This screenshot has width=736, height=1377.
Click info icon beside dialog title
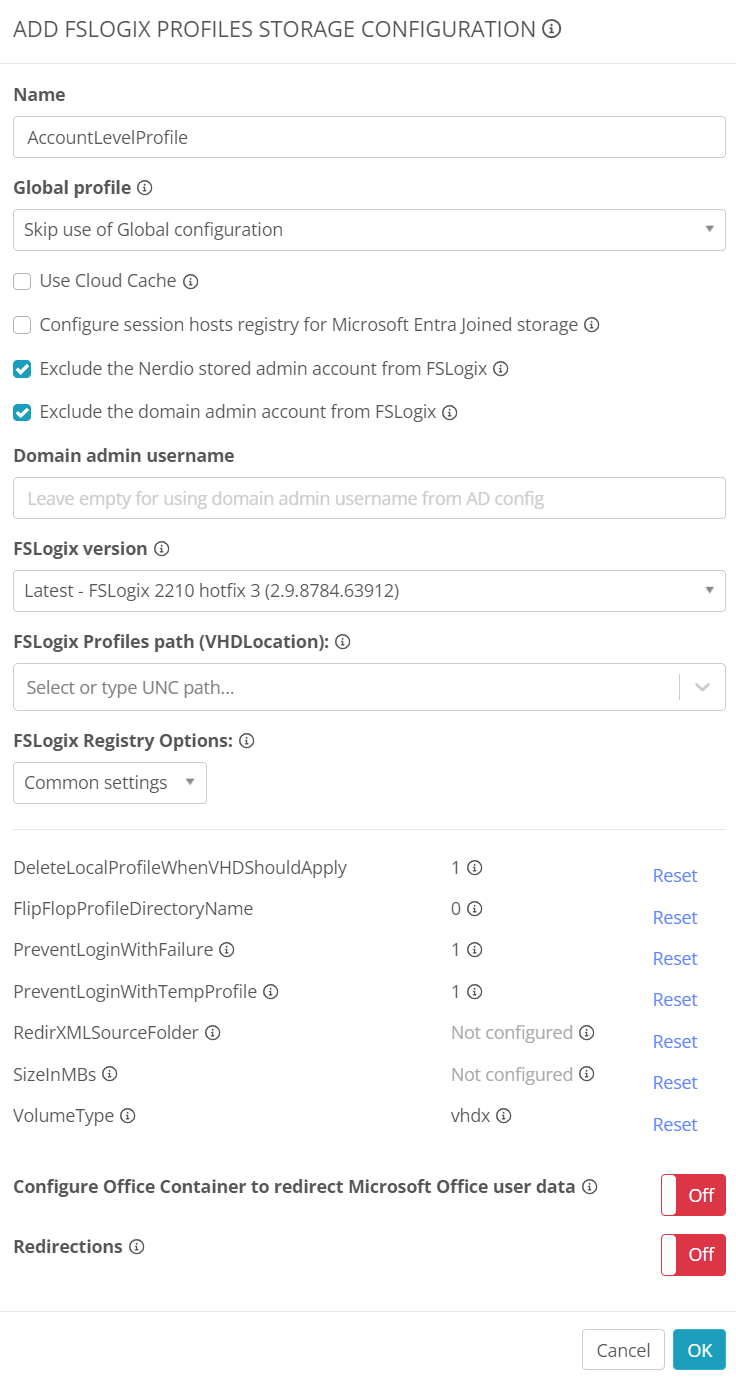tap(551, 29)
